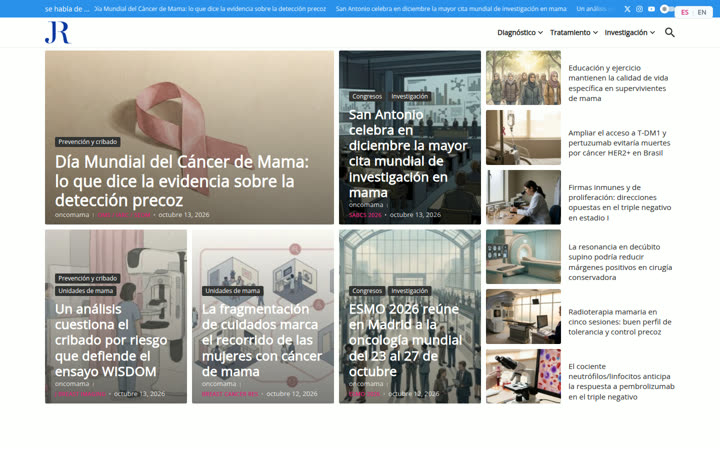Open the Instagram social icon
This screenshot has height=450, width=720.
point(639,9)
